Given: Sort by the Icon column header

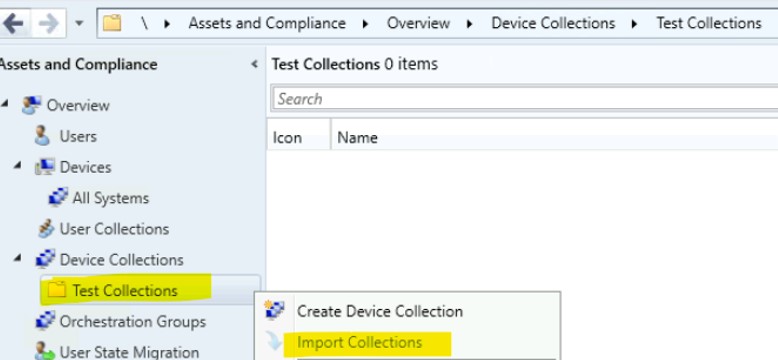Looking at the screenshot, I should click(x=298, y=134).
